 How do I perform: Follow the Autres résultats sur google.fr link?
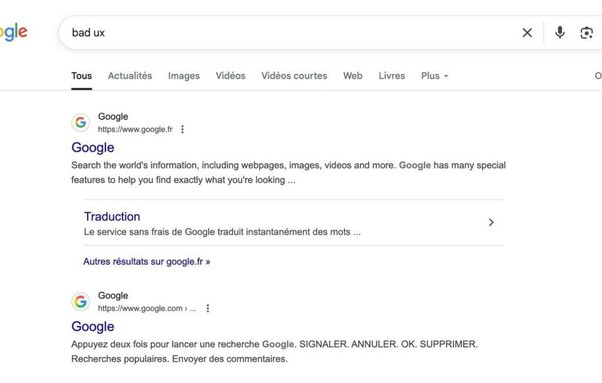pos(147,262)
